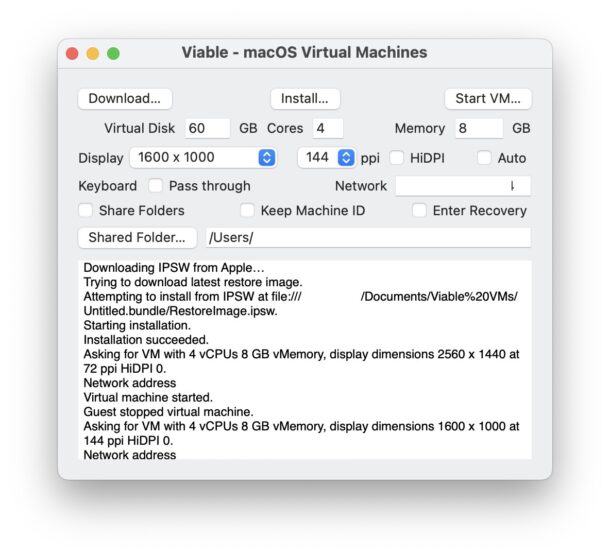Enable the HiDPI checkbox
This screenshot has width=610, height=556.
point(397,158)
